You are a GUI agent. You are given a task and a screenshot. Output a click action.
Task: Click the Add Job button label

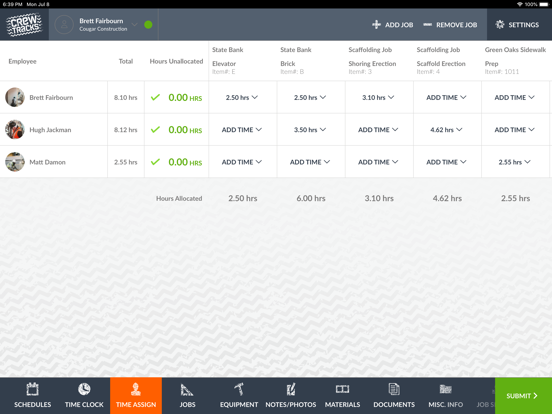coord(399,25)
